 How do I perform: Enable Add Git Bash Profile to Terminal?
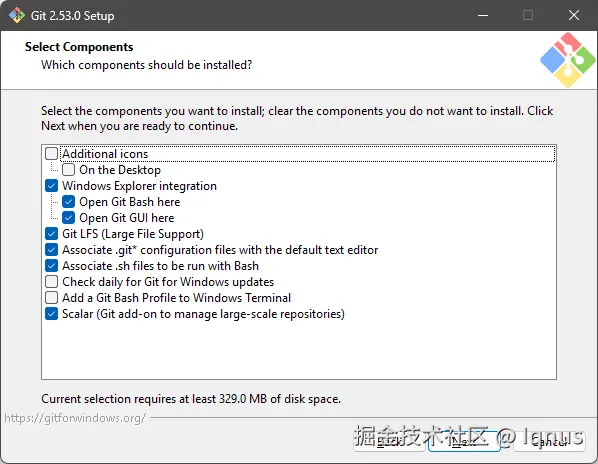click(51, 298)
